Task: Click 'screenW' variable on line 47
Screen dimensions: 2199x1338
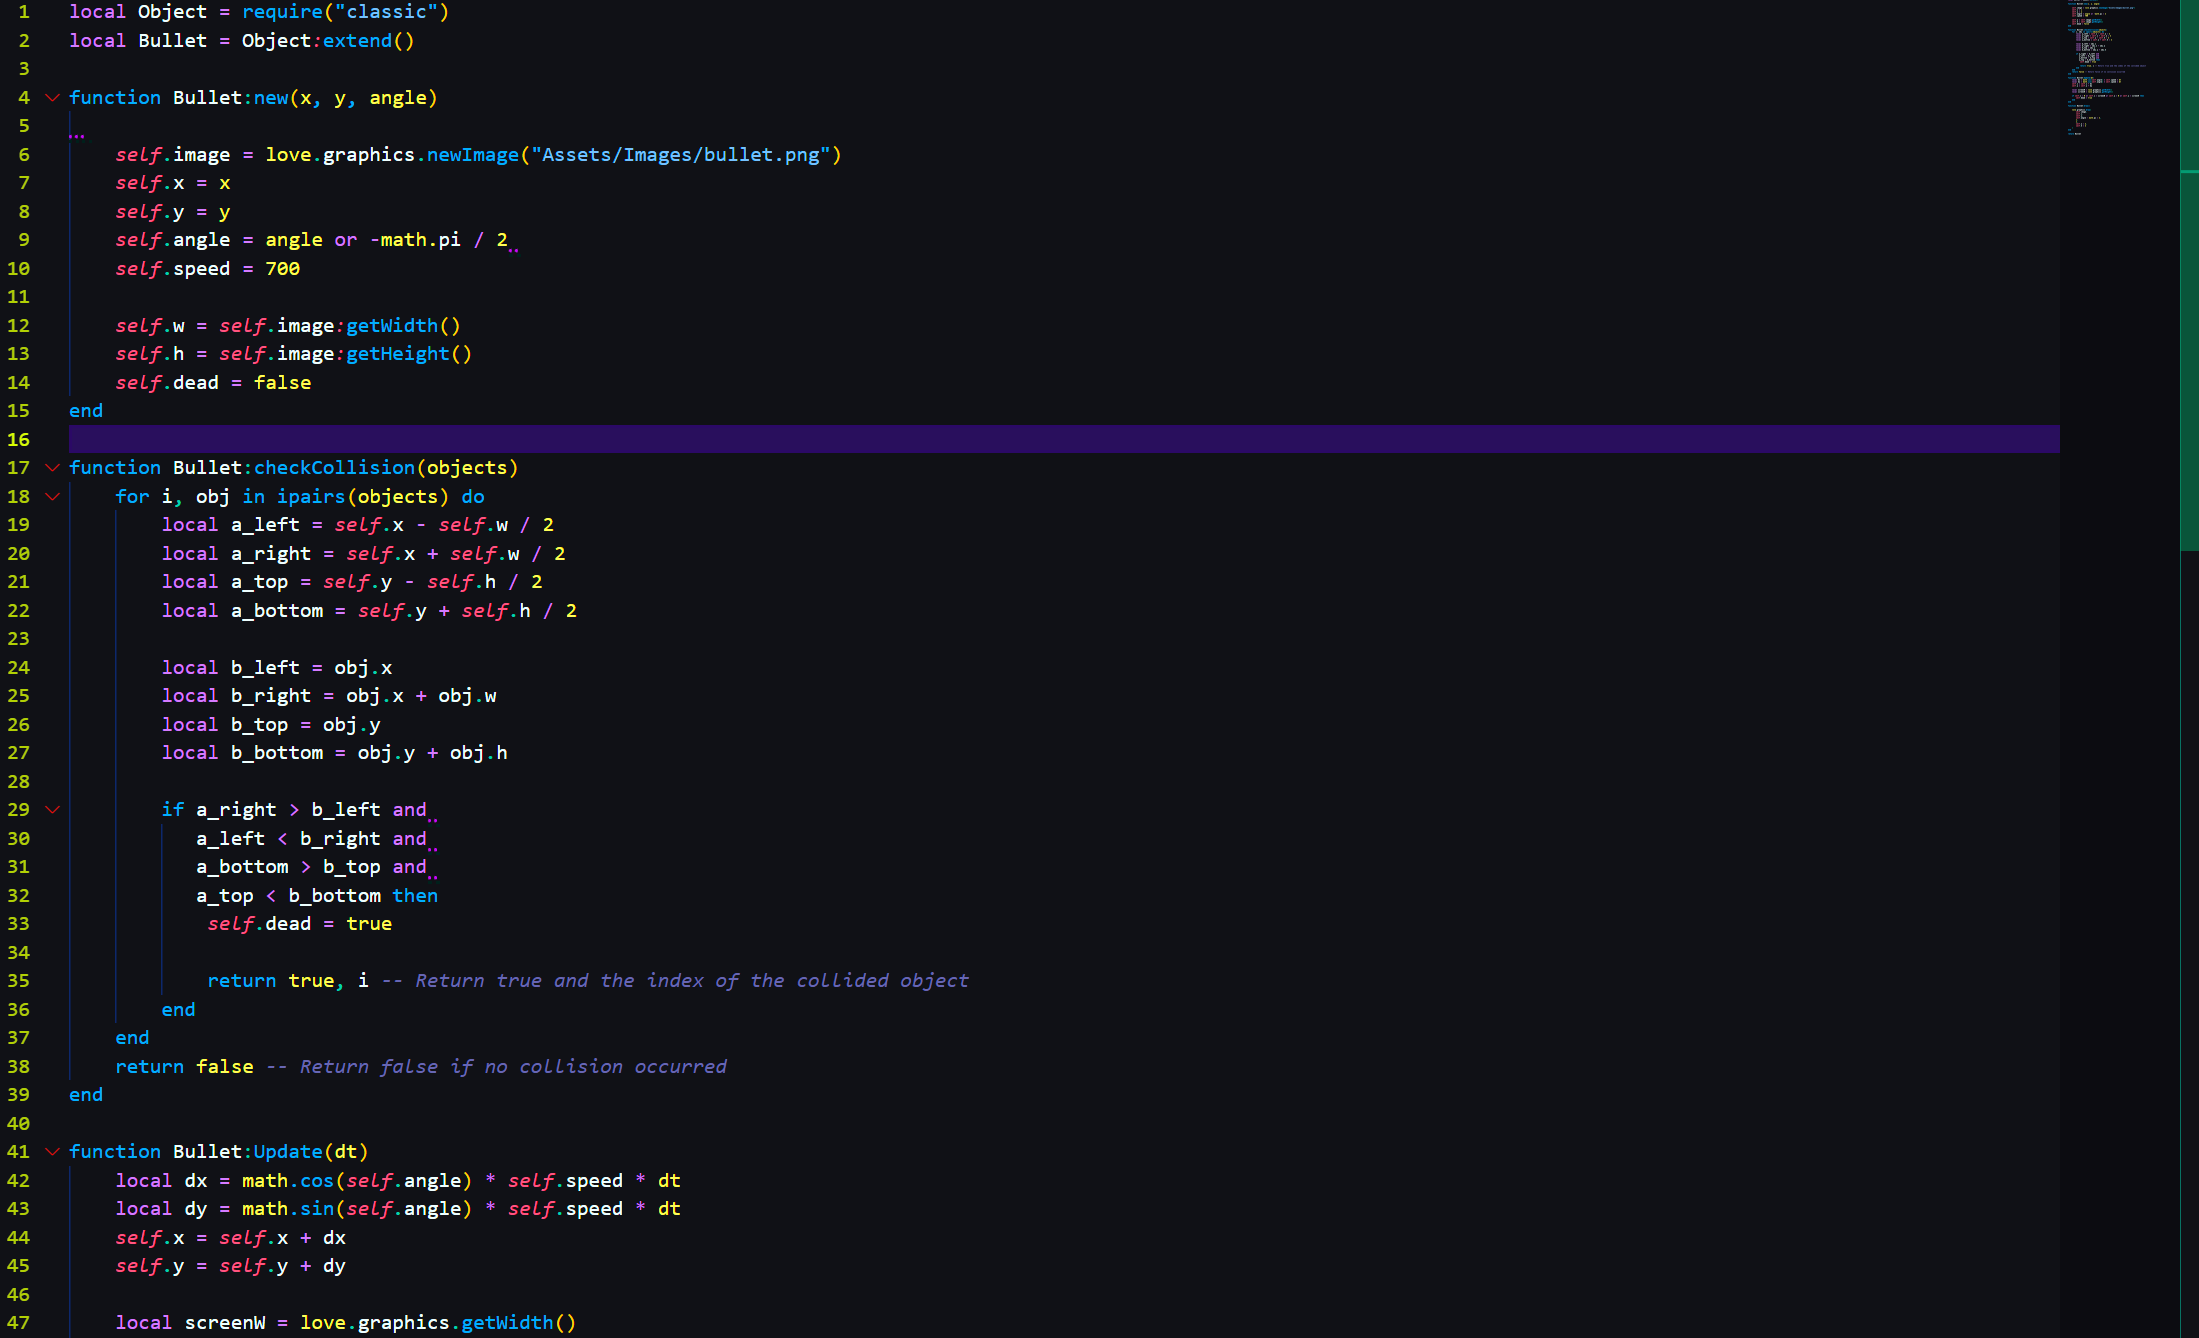Action: point(225,1323)
